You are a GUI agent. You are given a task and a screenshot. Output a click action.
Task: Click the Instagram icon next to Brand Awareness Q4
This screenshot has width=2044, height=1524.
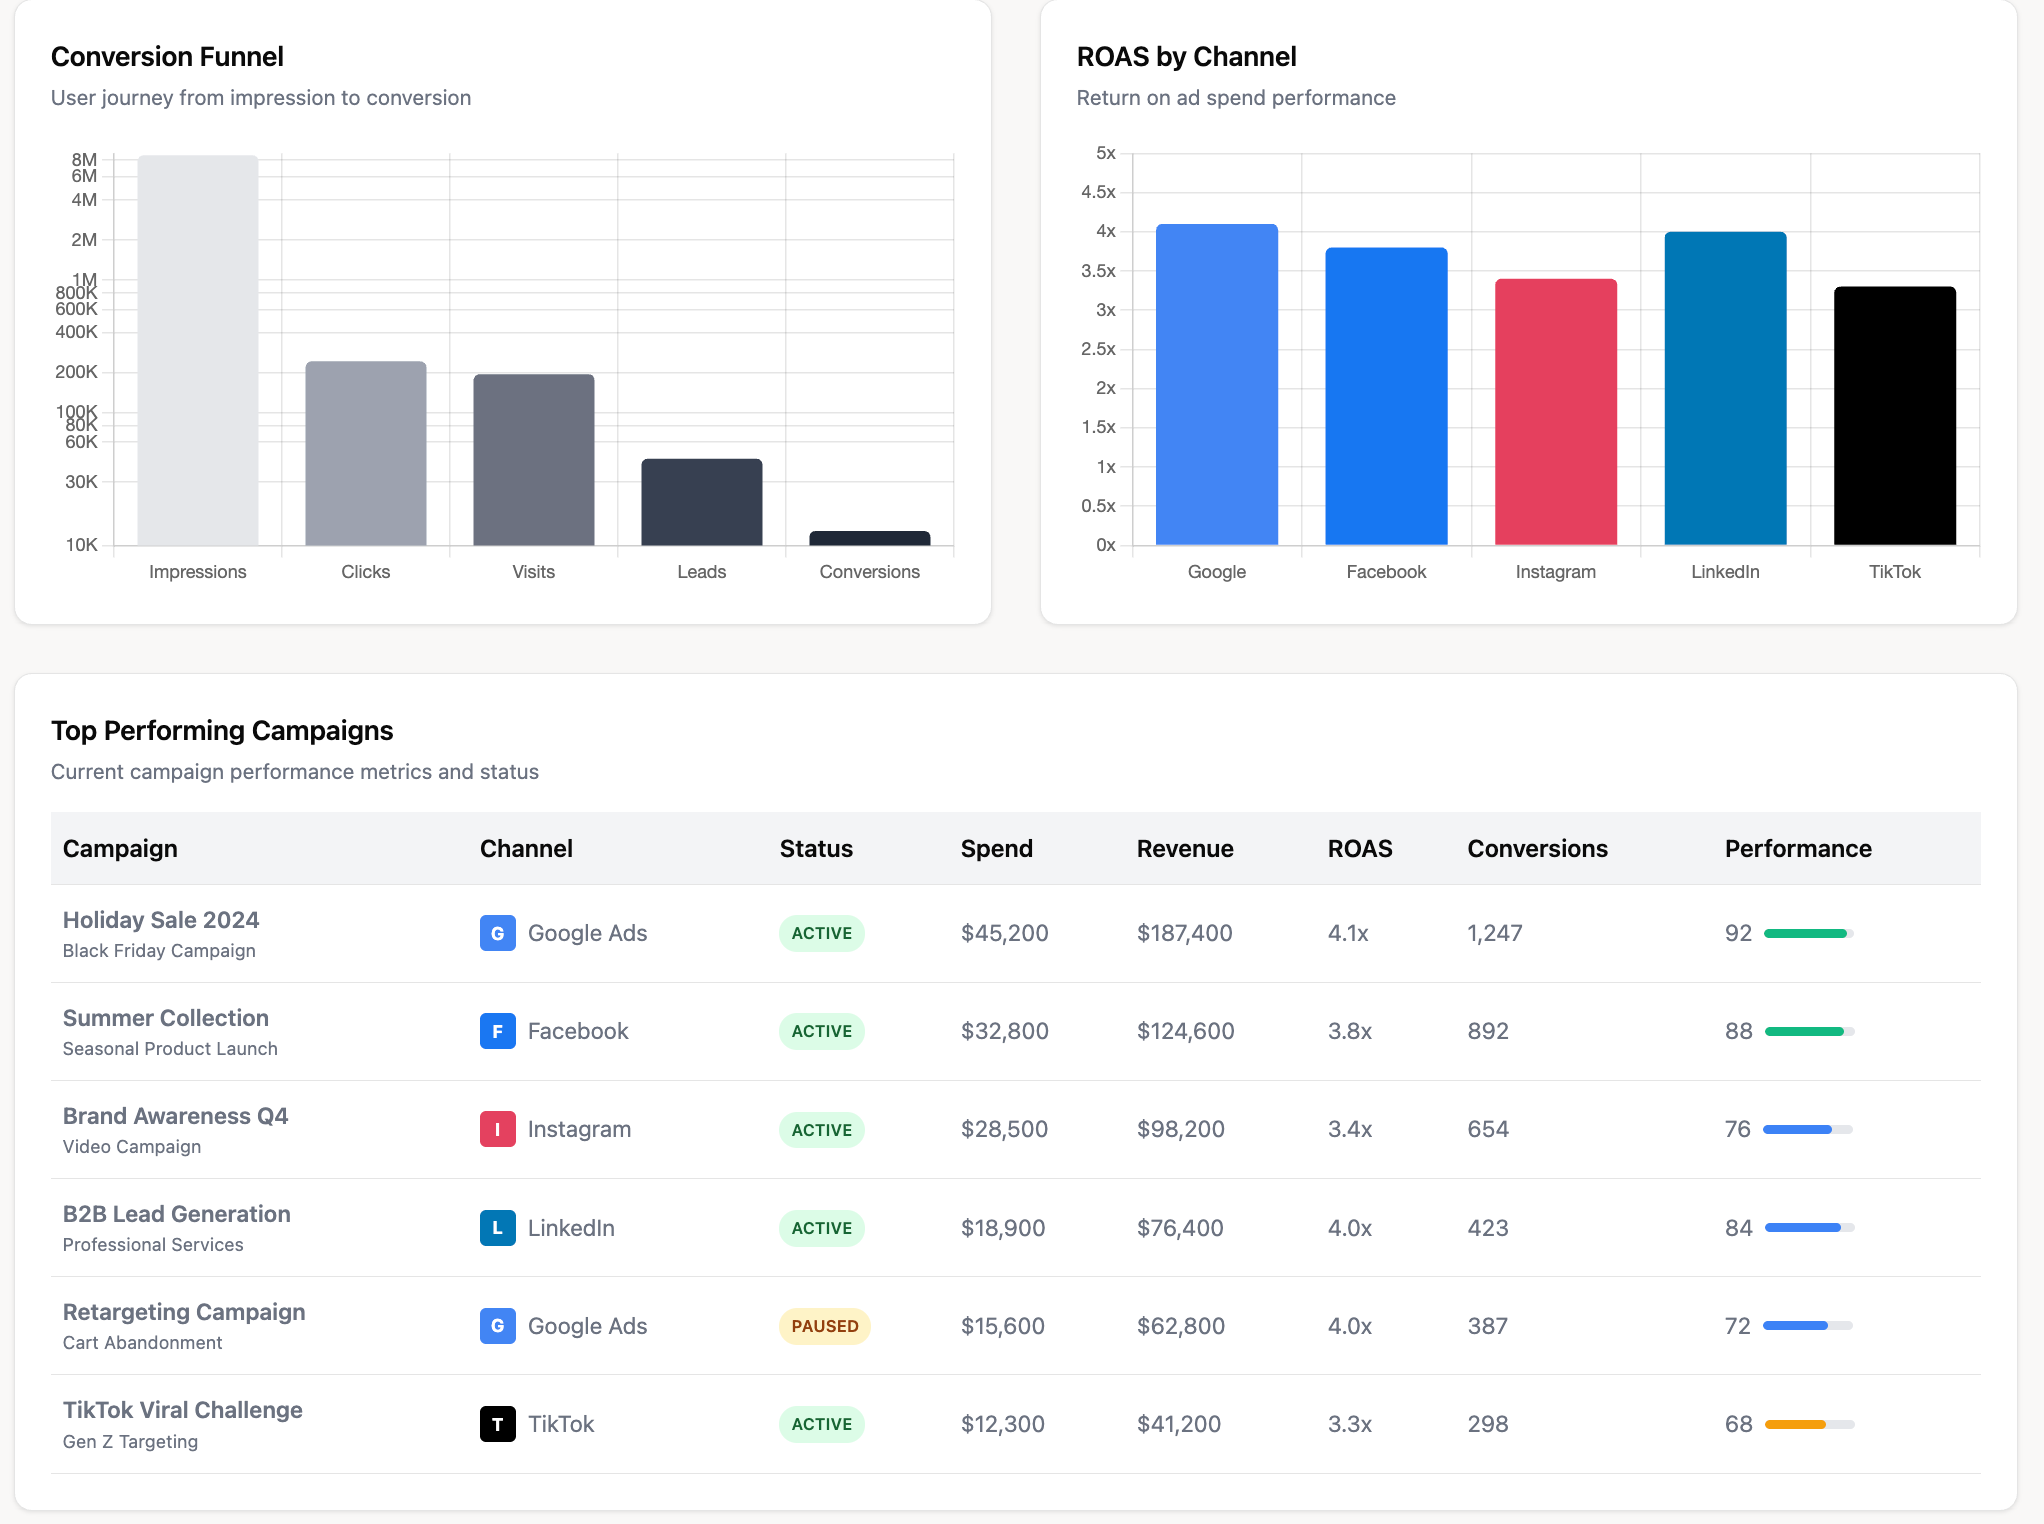tap(497, 1129)
